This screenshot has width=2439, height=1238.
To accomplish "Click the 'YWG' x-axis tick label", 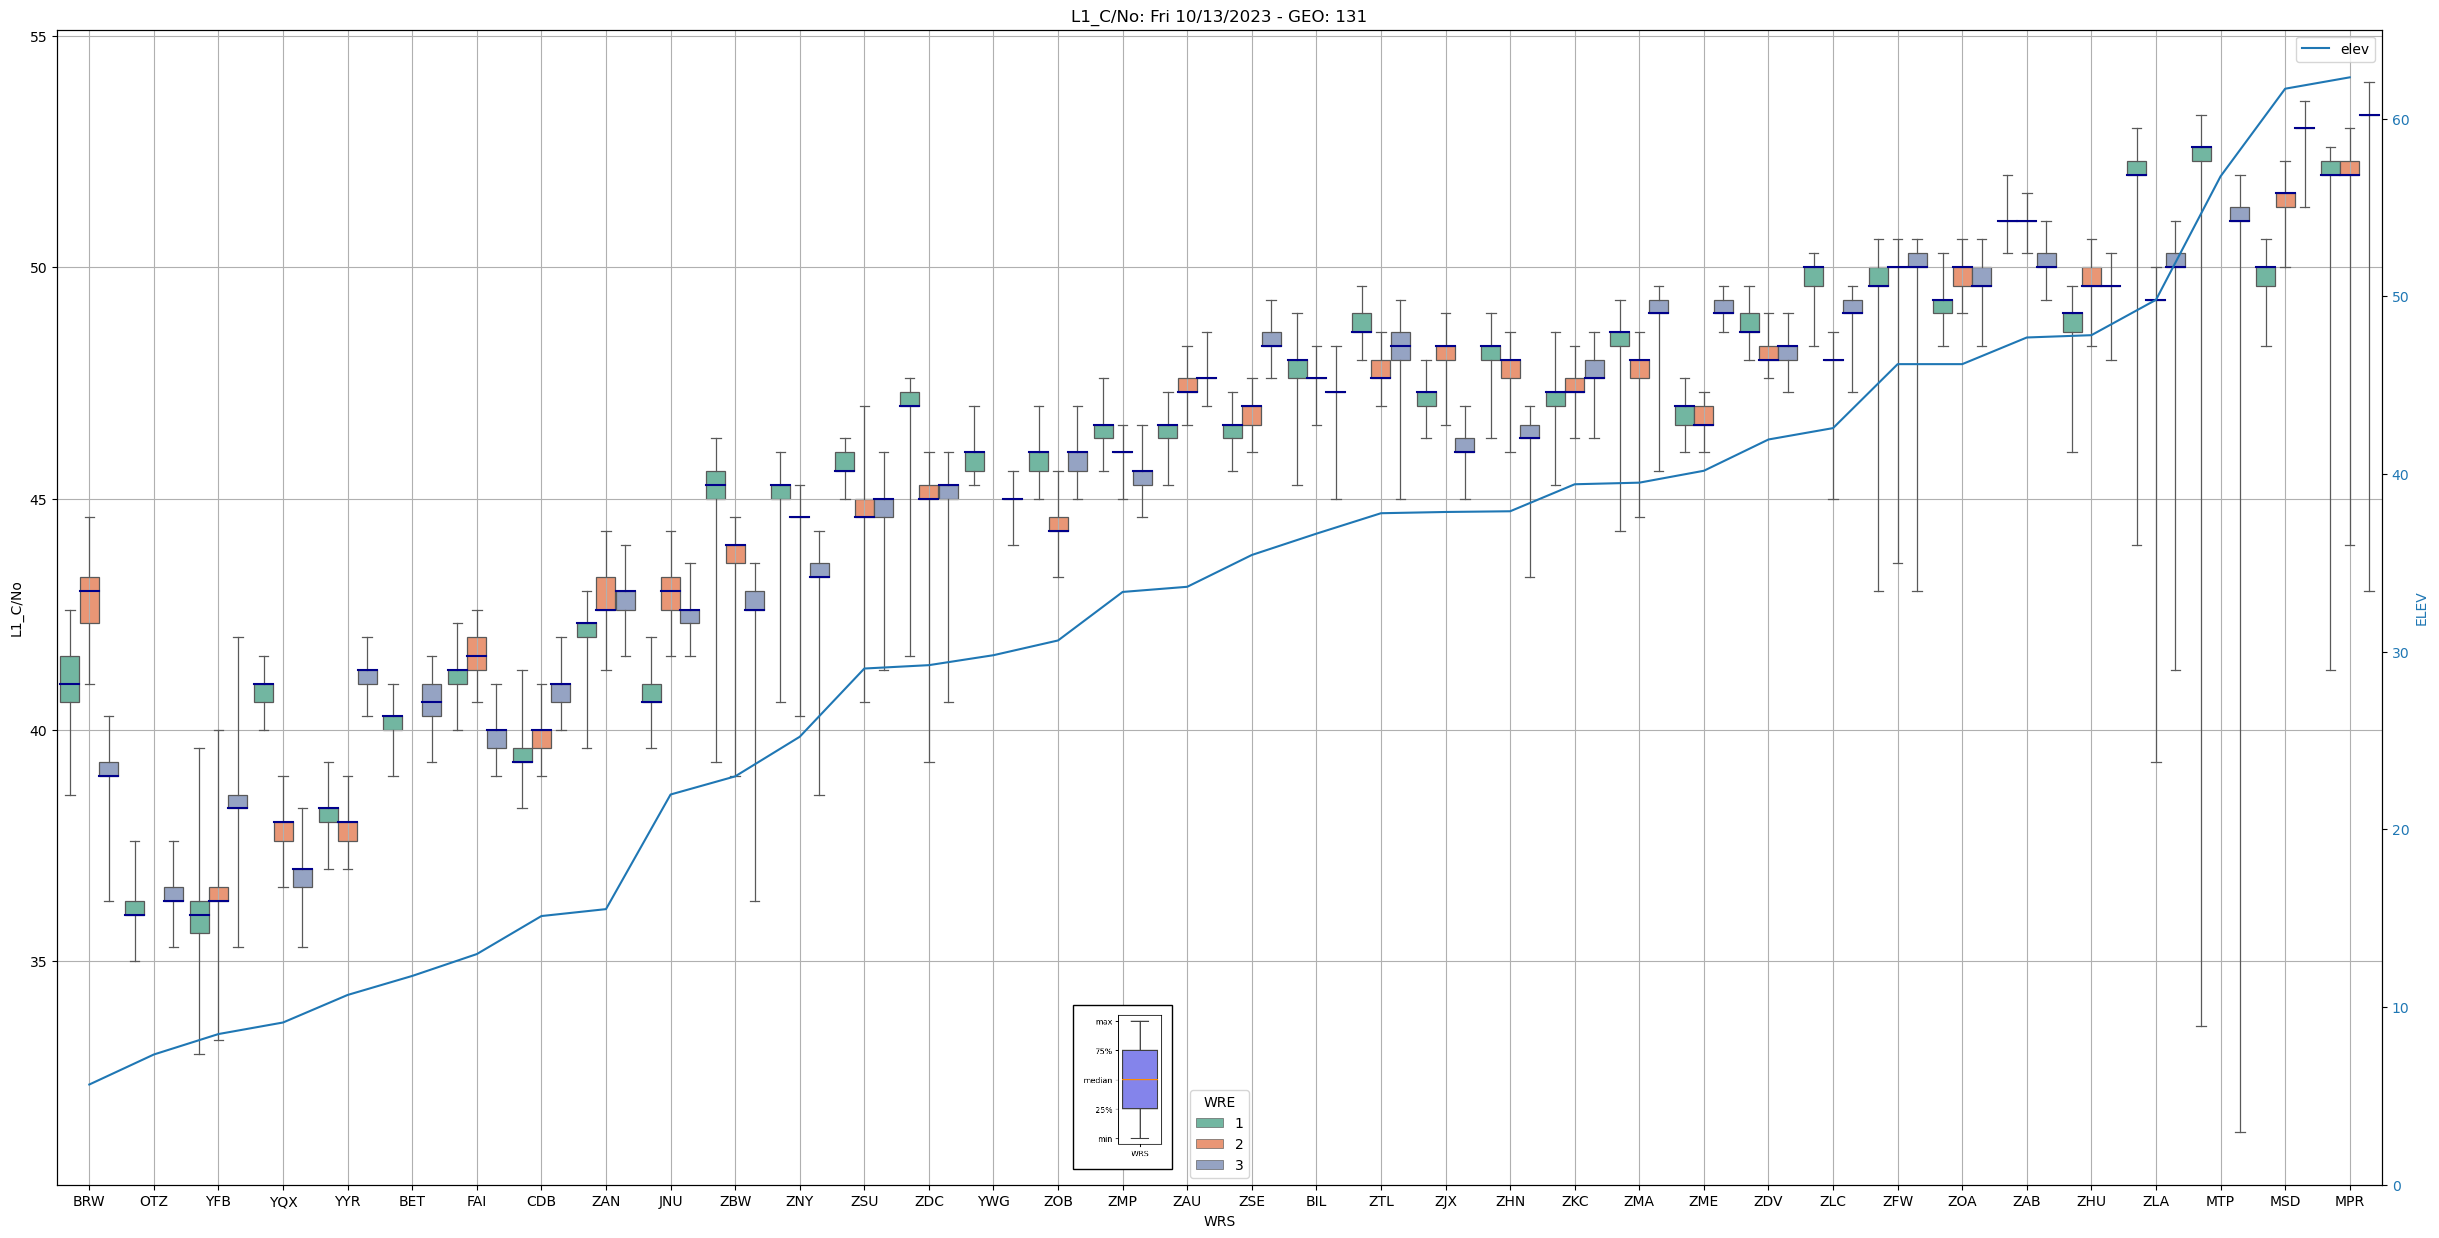I will tap(993, 1201).
